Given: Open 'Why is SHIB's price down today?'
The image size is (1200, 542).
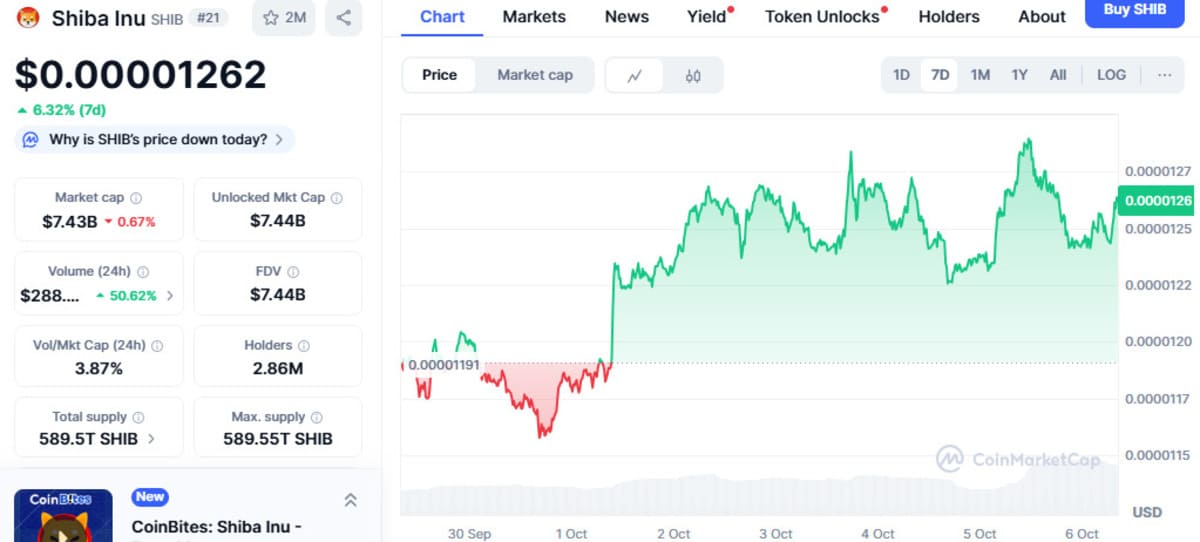Looking at the screenshot, I should (157, 140).
